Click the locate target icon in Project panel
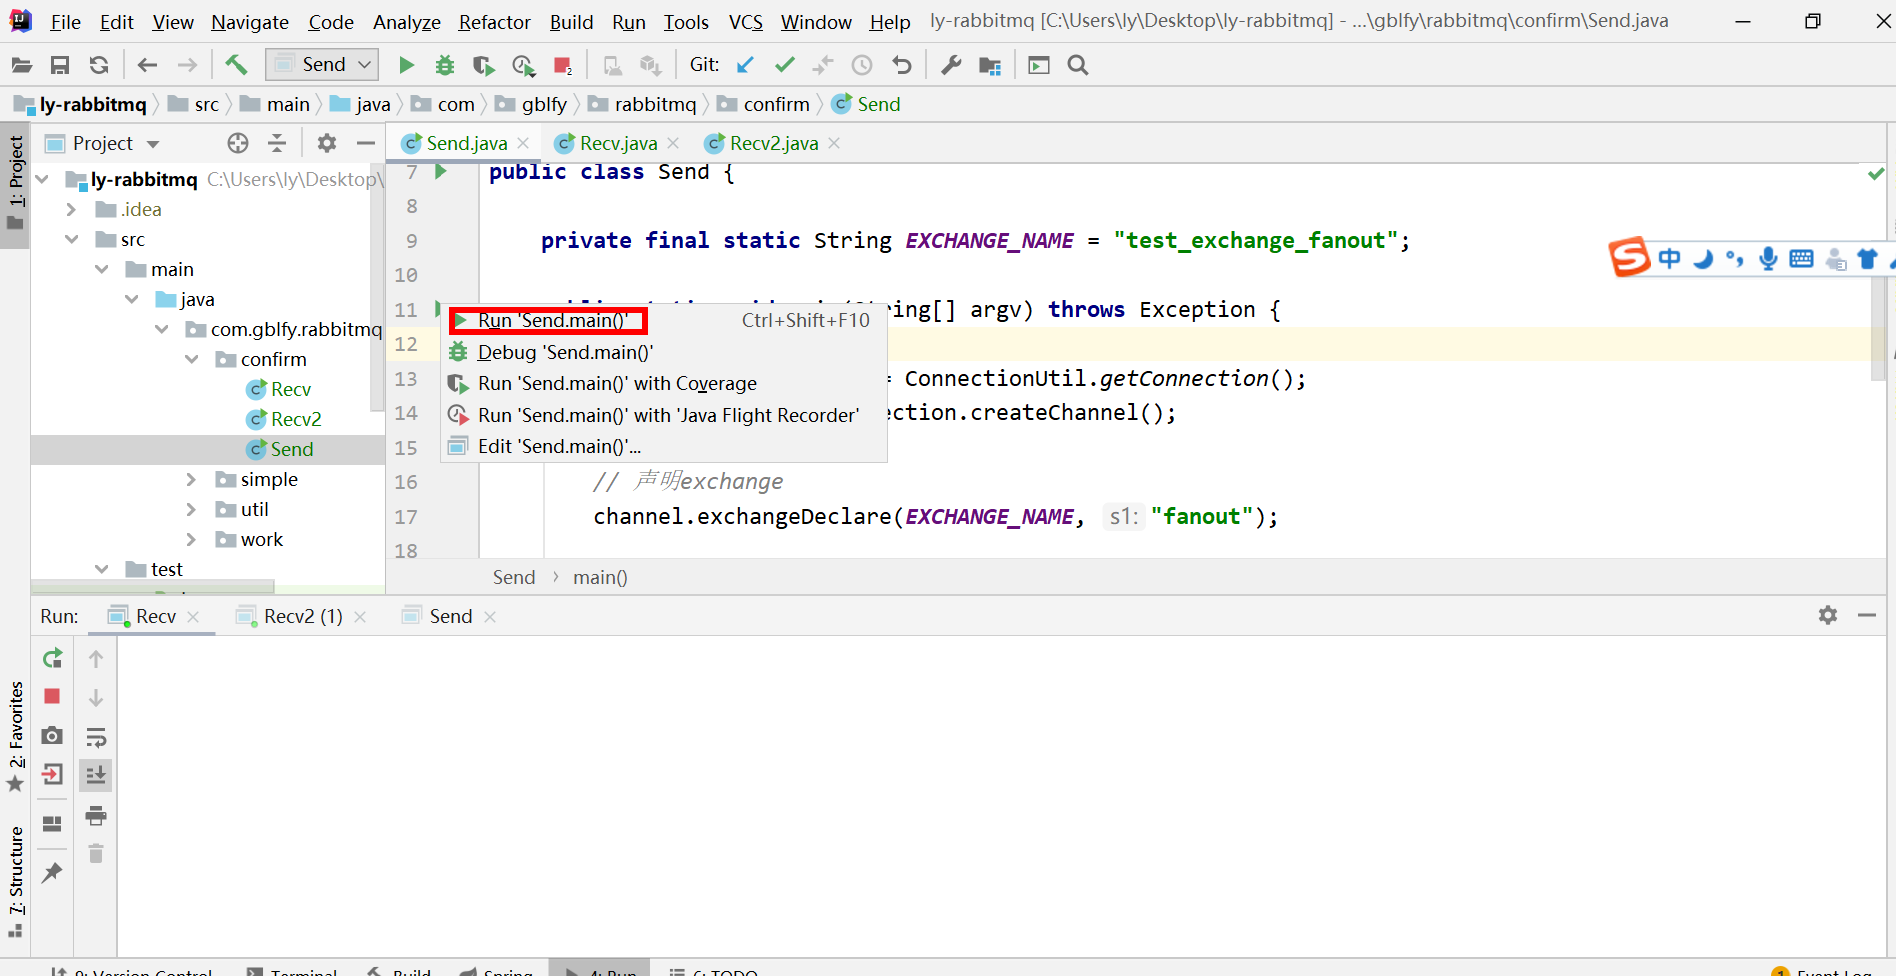Viewport: 1896px width, 976px height. (238, 143)
